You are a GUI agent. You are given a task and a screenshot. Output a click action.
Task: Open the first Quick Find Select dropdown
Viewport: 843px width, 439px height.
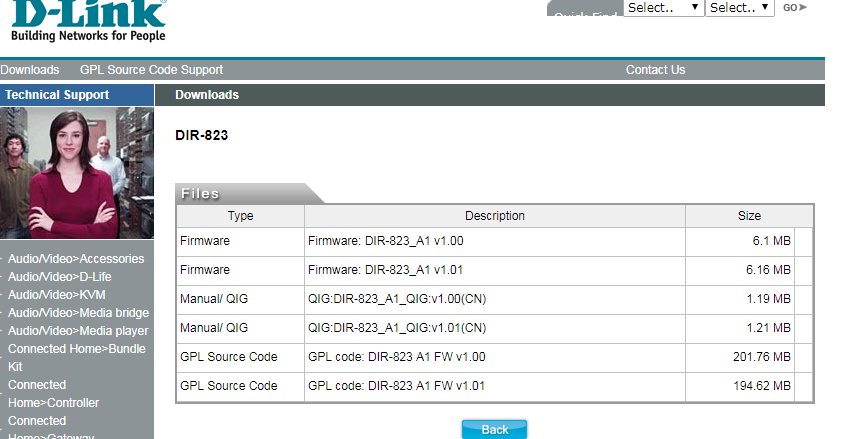tap(663, 8)
